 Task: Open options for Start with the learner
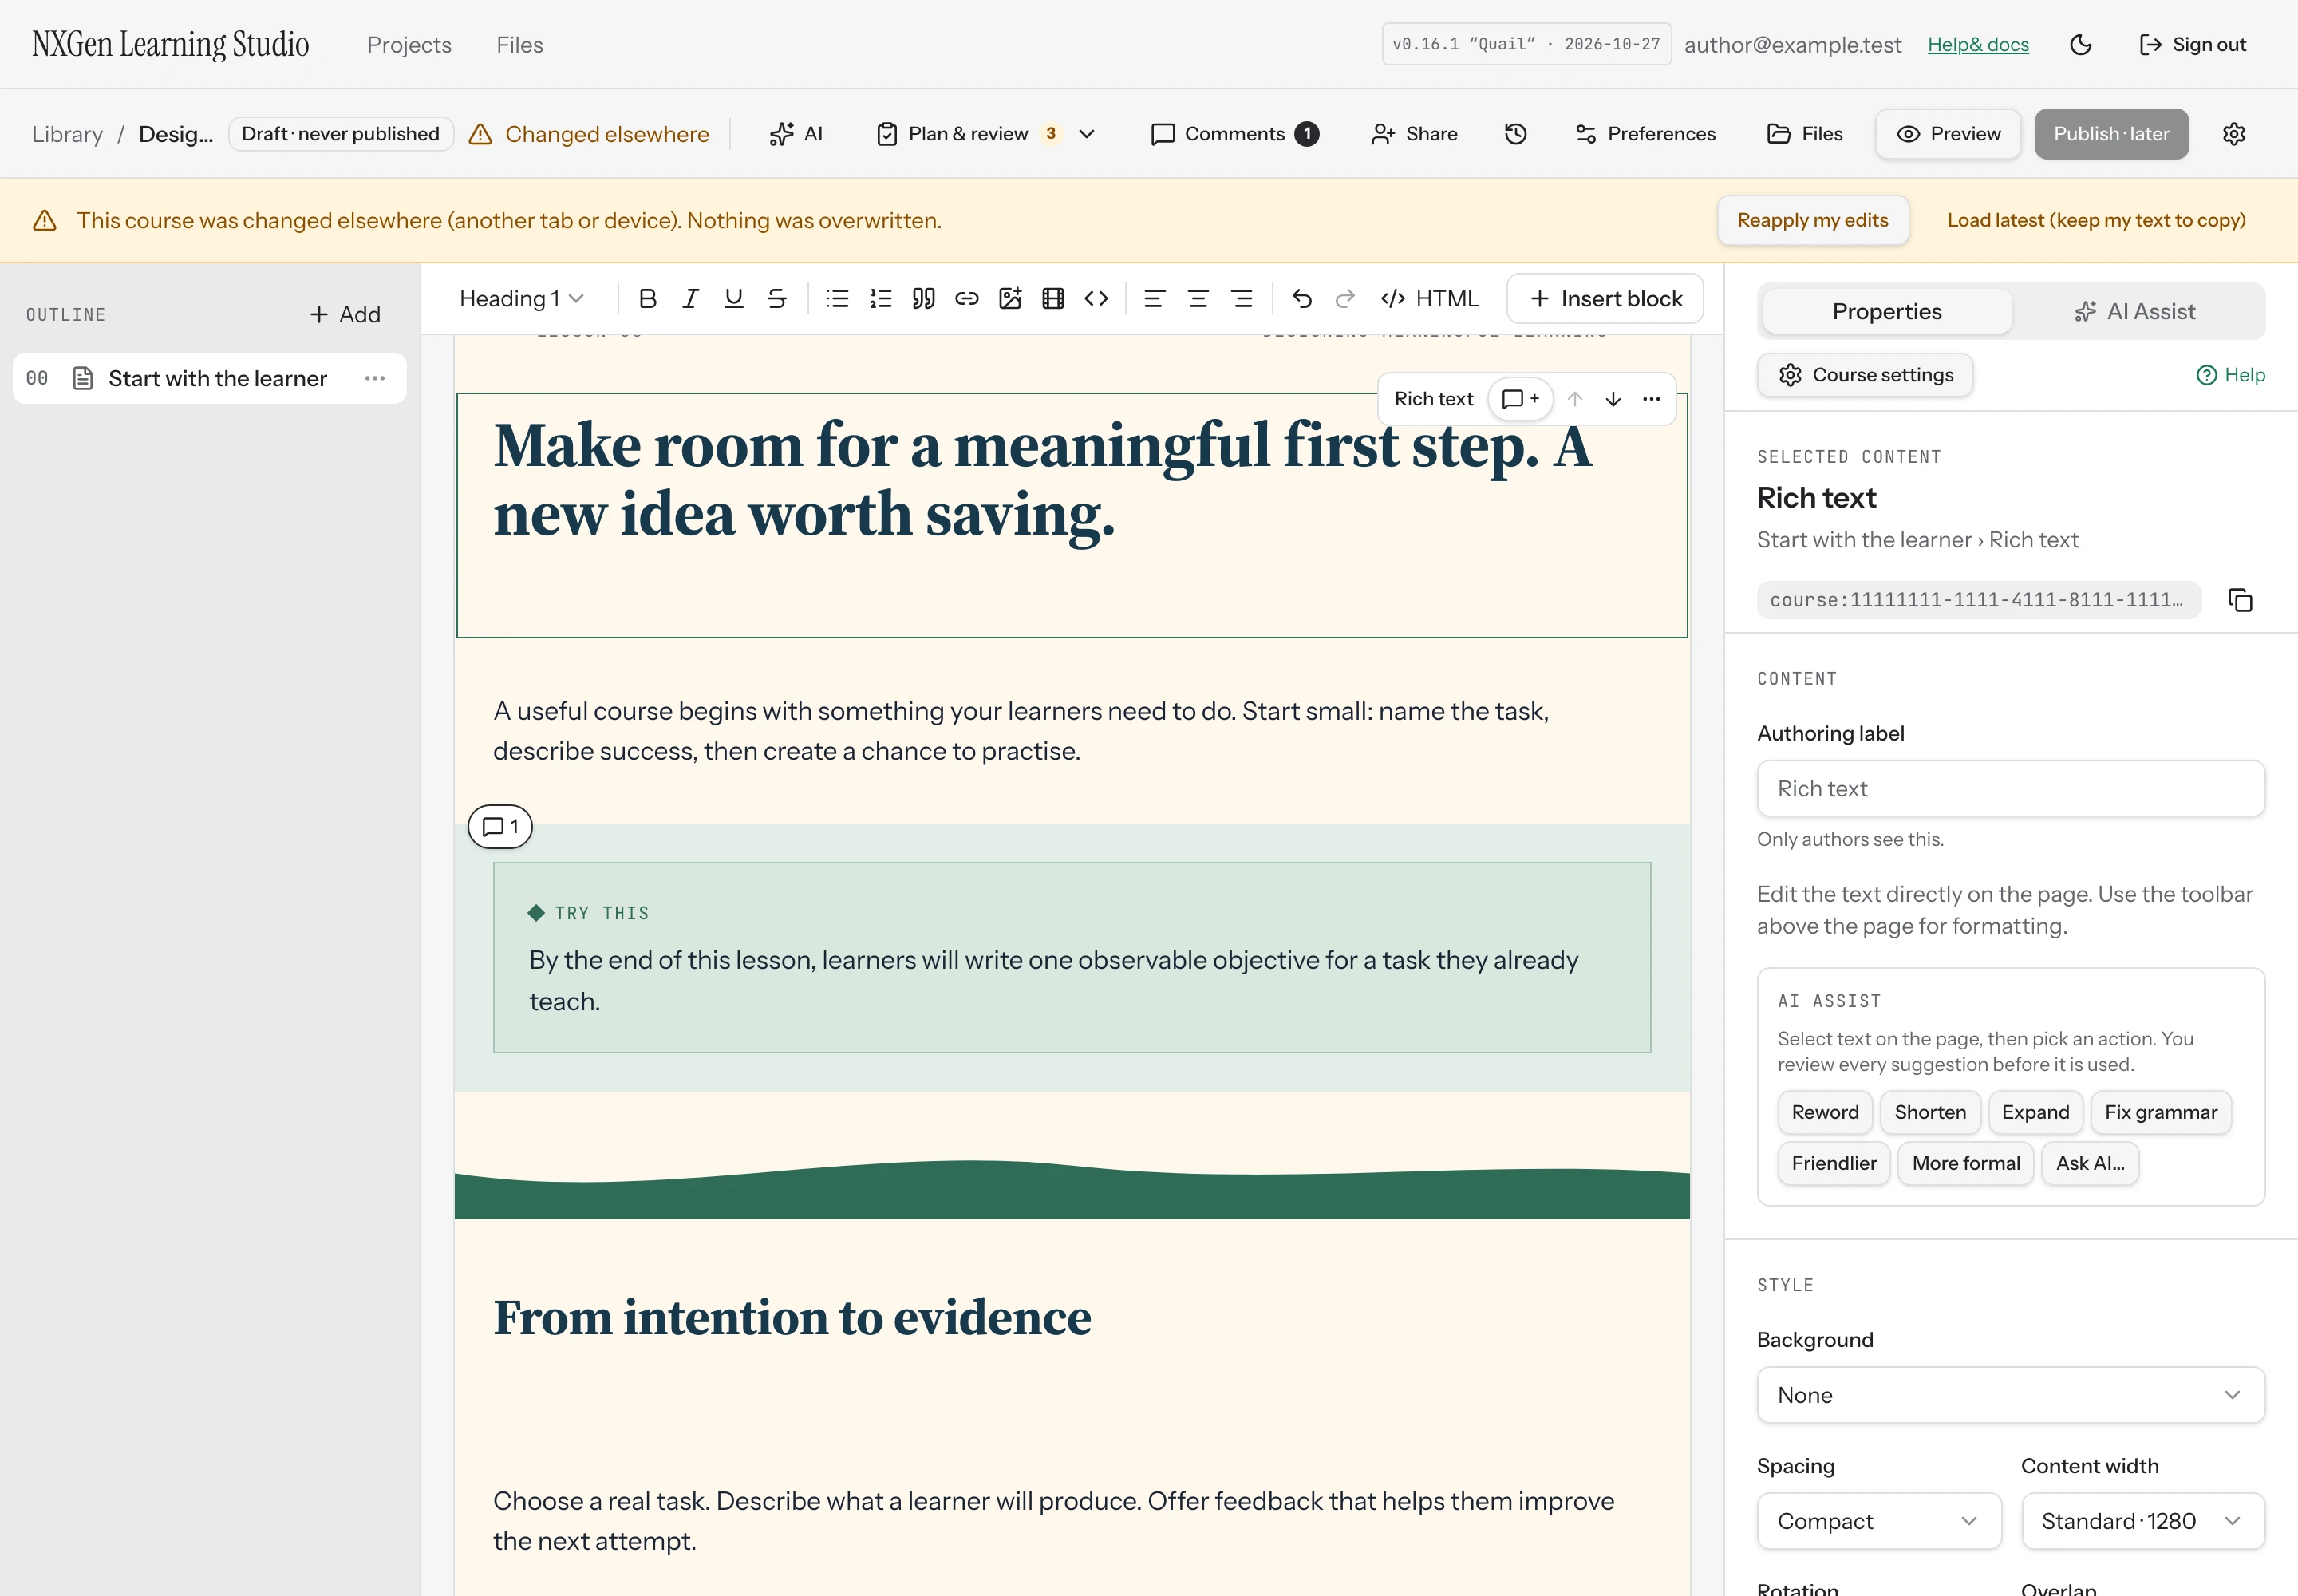375,378
